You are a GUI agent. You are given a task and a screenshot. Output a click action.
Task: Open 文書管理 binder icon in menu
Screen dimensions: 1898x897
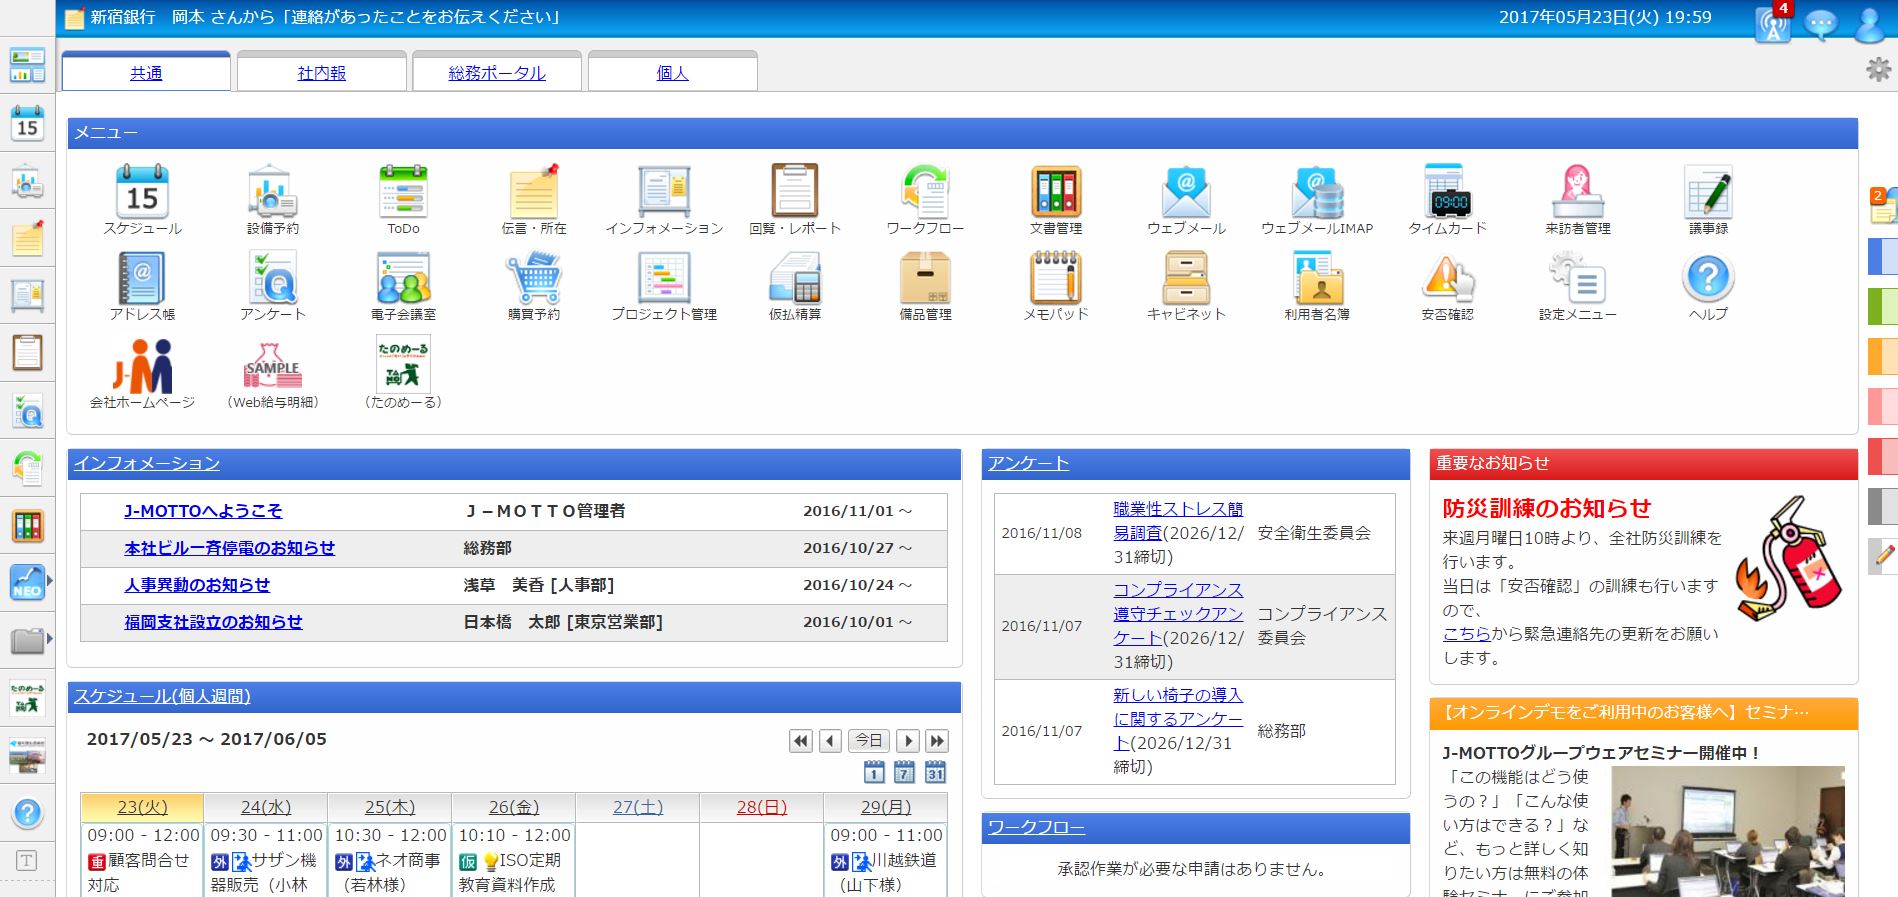[1056, 192]
